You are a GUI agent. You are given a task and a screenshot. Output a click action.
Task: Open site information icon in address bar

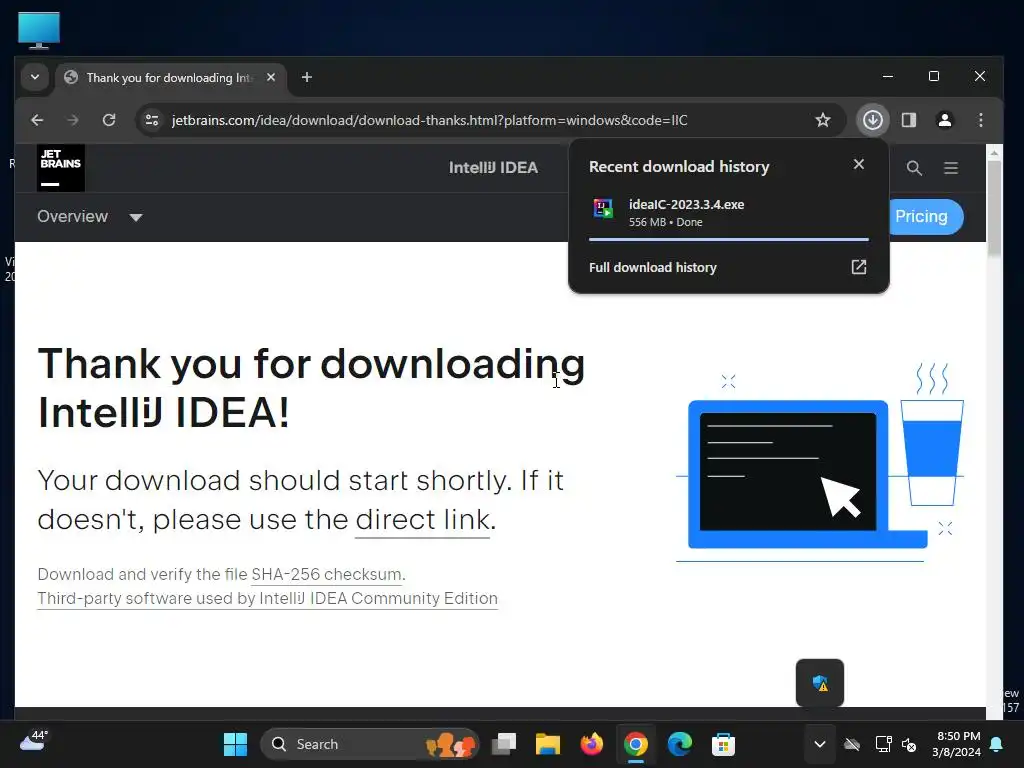(x=152, y=120)
